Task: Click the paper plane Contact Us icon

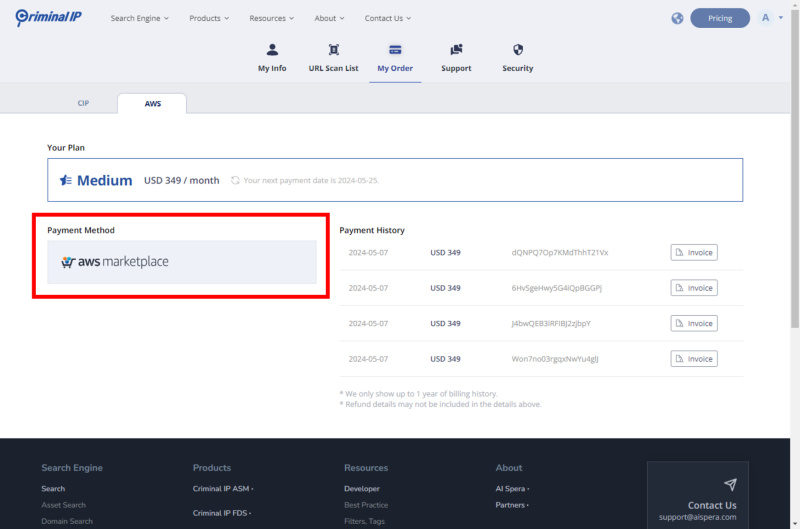Action: 730,484
